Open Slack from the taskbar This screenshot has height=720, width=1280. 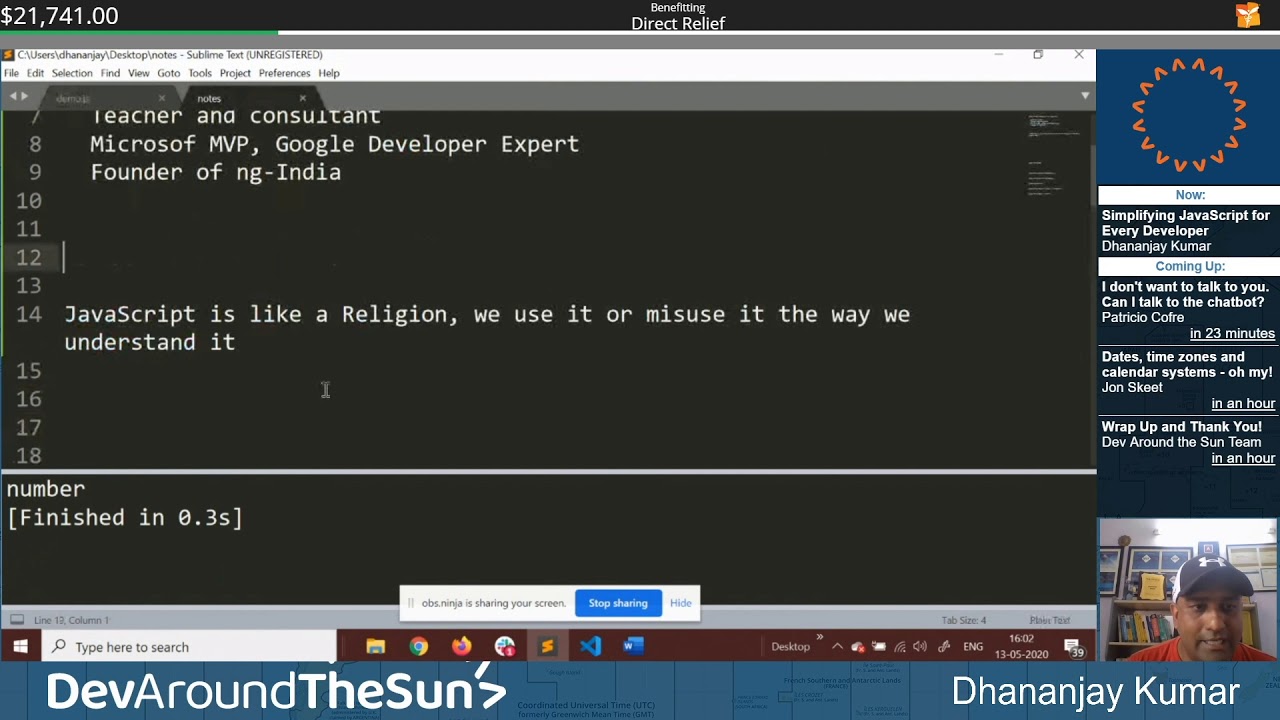(504, 647)
